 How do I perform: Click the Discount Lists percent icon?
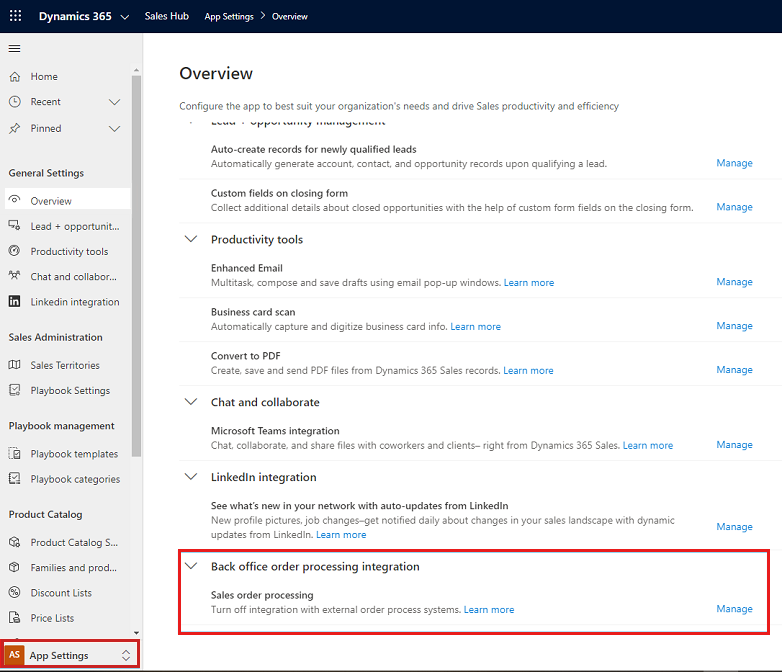pos(14,592)
